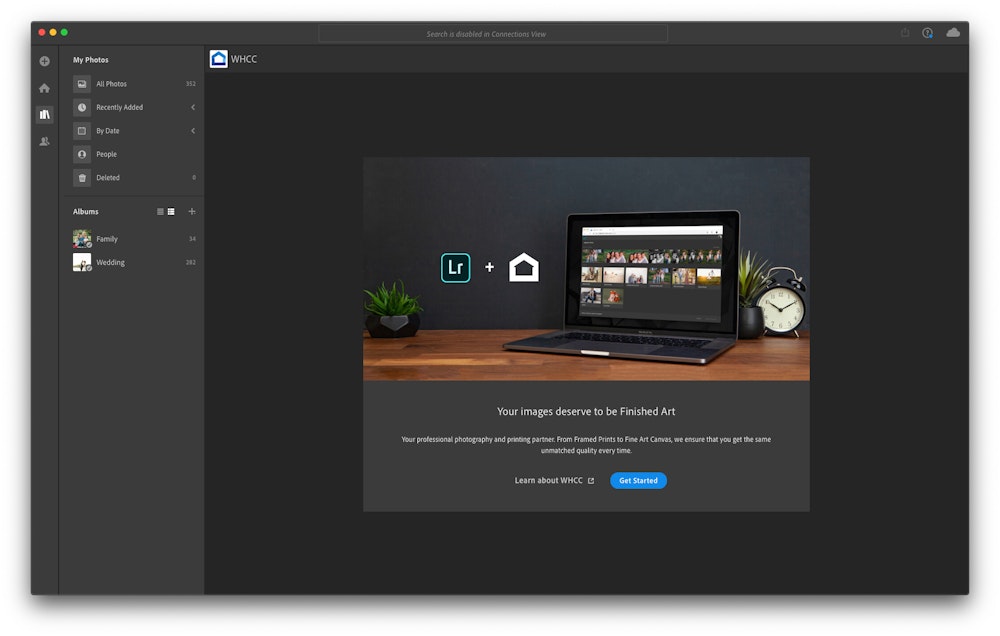Open the Family album thumbnail
The width and height of the screenshot is (1000, 636).
[x=82, y=239]
